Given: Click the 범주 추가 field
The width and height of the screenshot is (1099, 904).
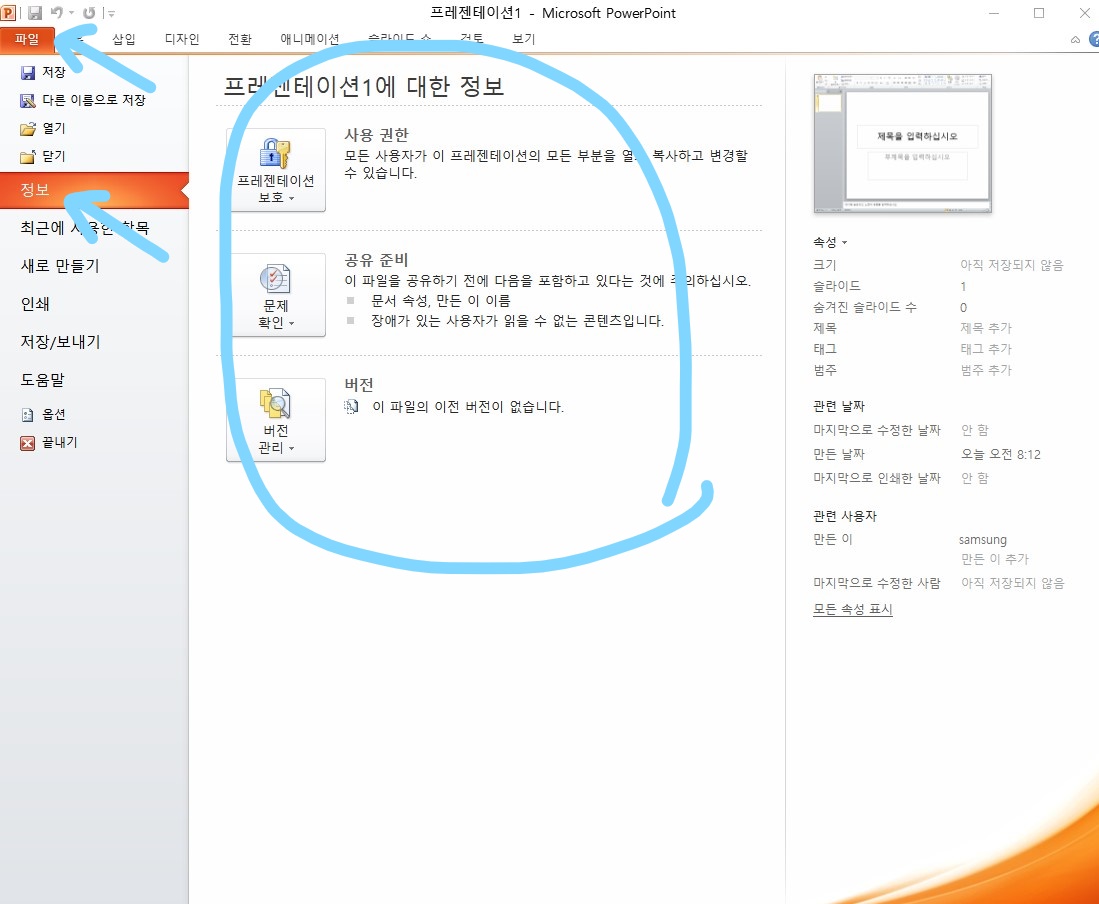Looking at the screenshot, I should pos(986,370).
